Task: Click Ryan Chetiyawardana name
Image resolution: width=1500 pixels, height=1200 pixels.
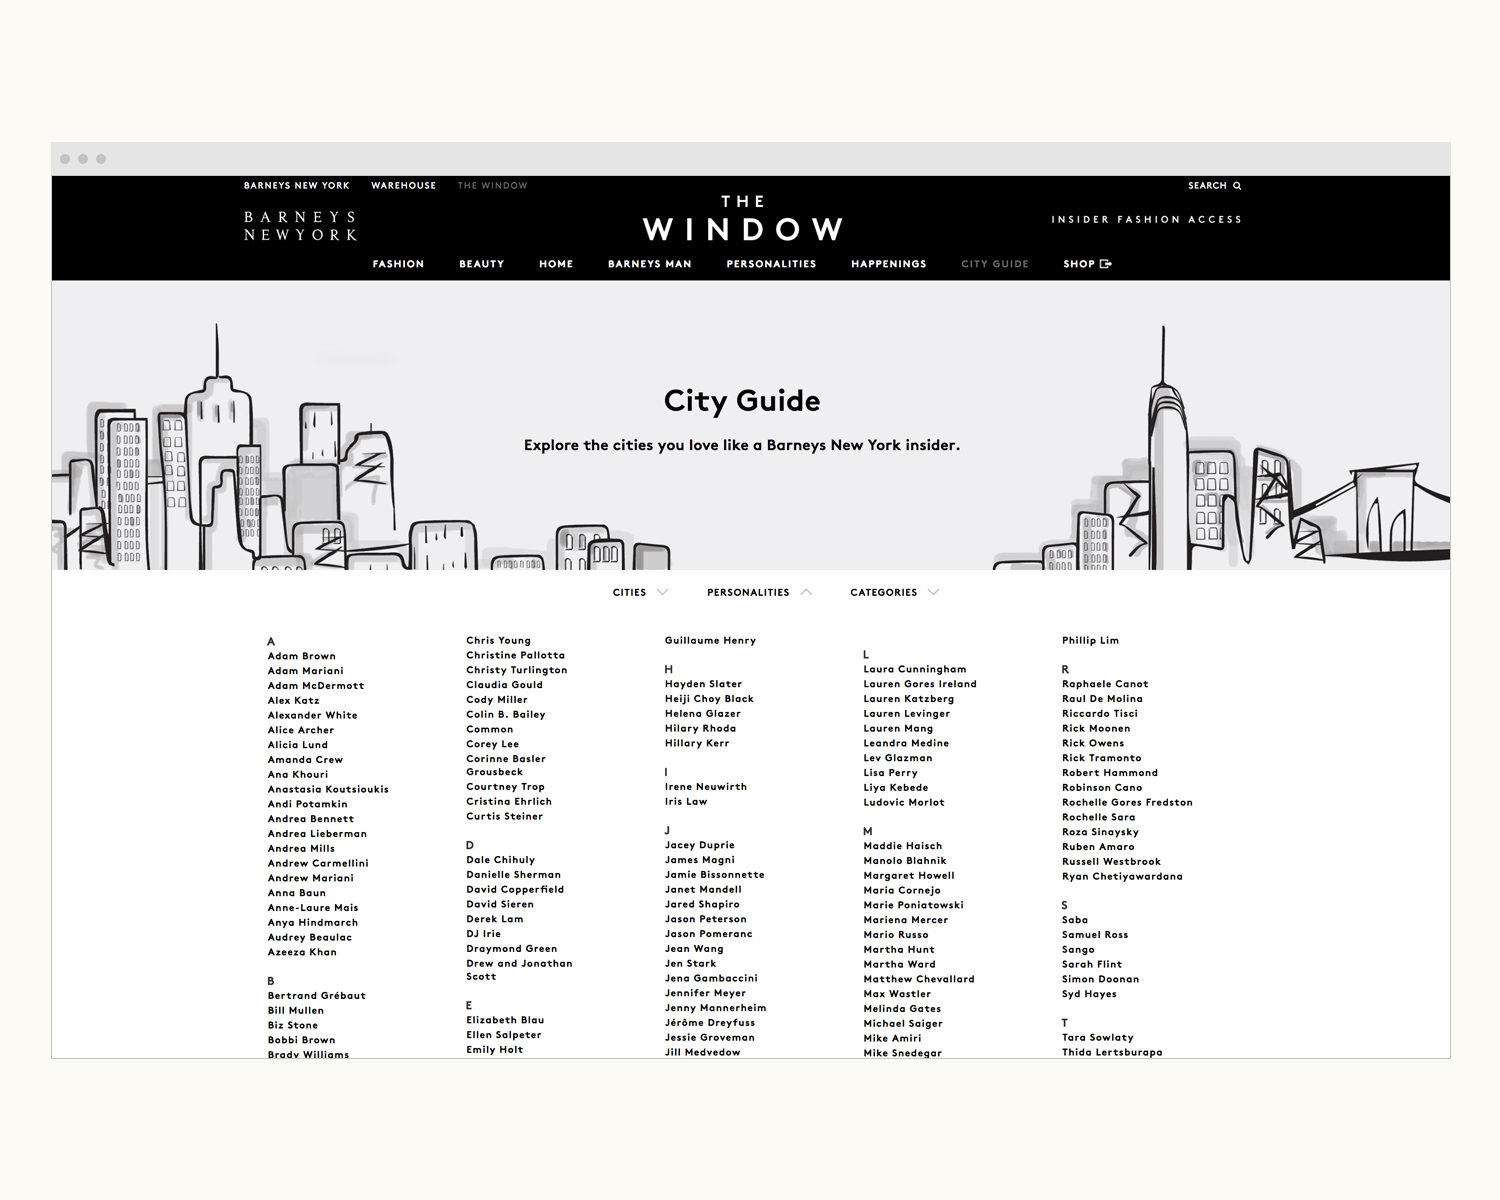Action: click(1122, 877)
